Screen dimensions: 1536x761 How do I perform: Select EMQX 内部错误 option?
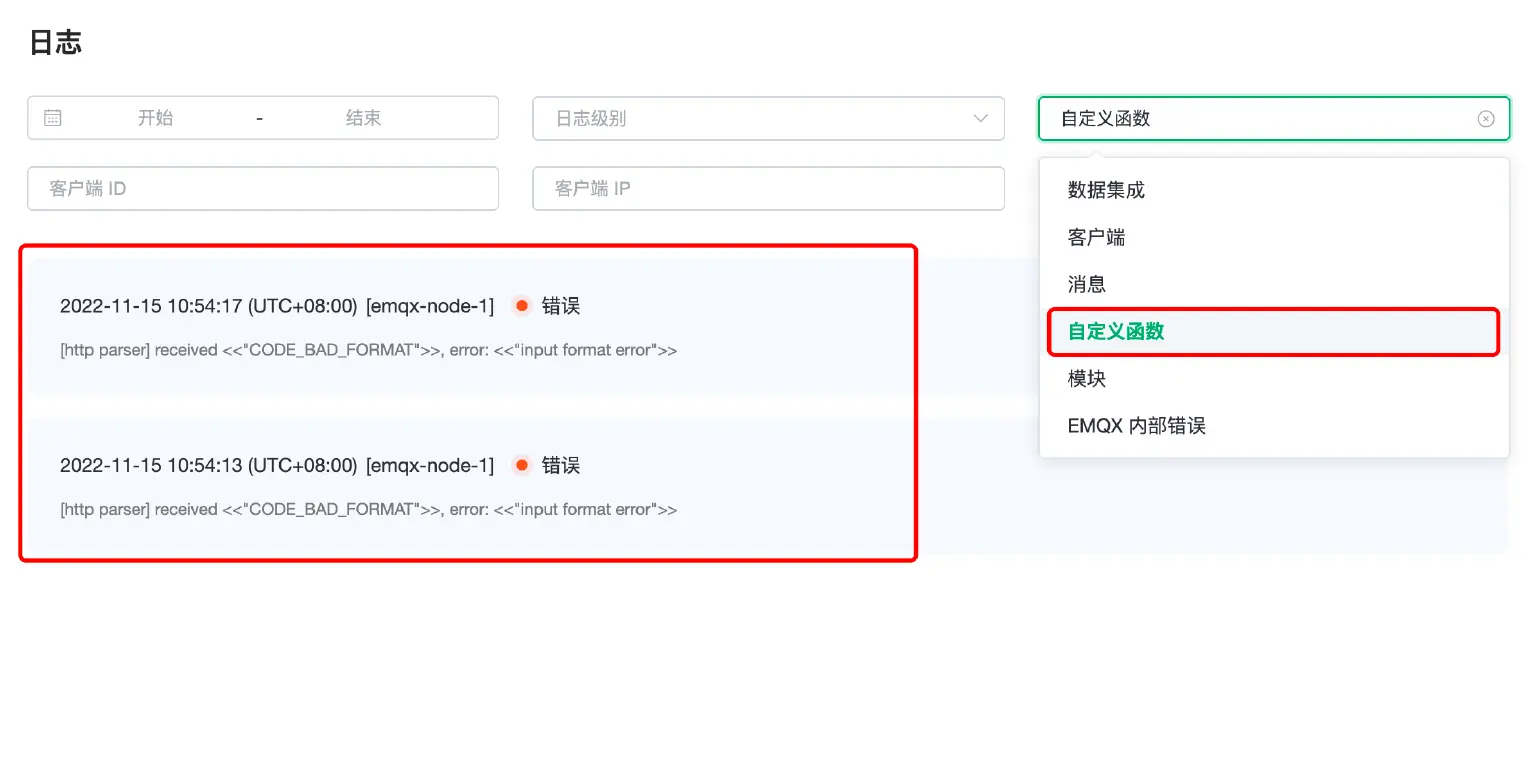[1137, 425]
